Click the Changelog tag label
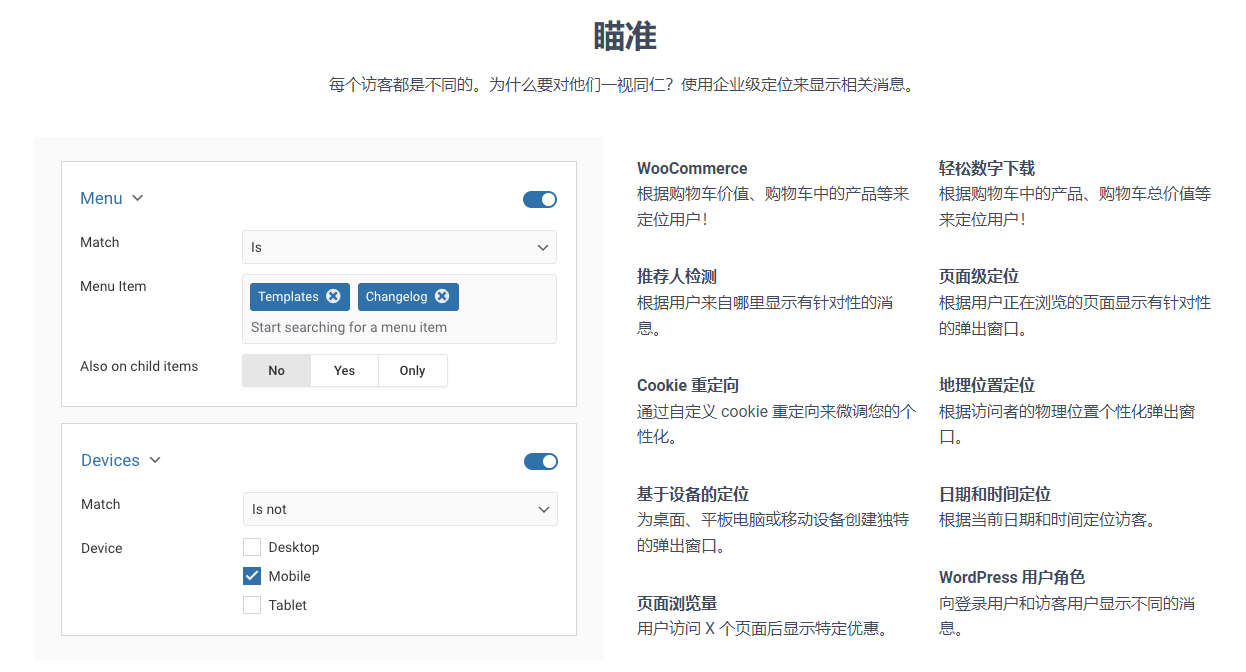This screenshot has width=1246, height=672. [x=396, y=296]
